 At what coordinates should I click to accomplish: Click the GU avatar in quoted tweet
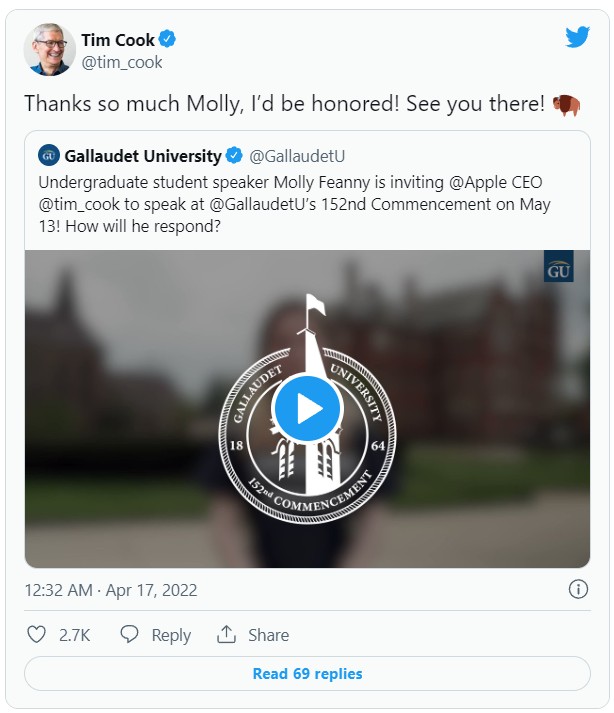pyautogui.click(x=49, y=156)
